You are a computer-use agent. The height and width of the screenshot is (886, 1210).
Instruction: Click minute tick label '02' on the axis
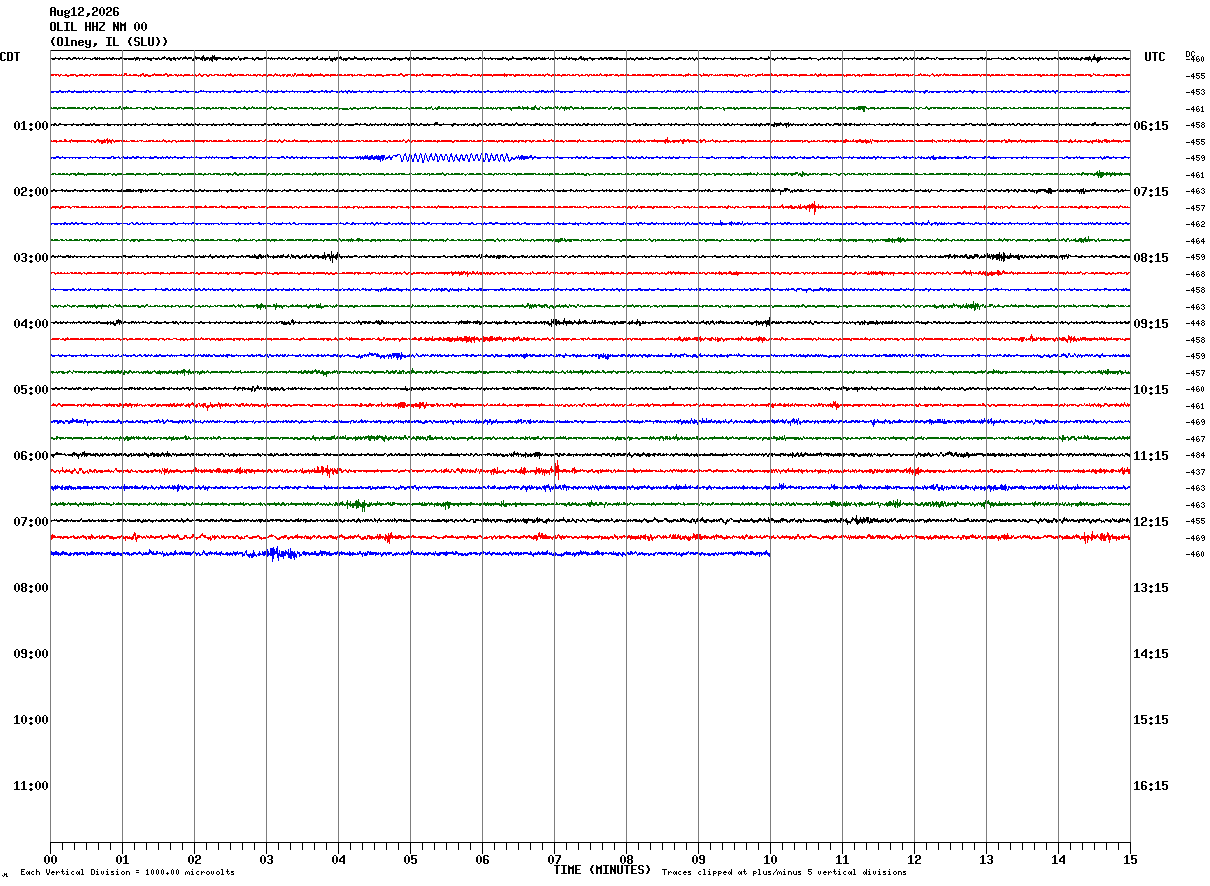[194, 860]
